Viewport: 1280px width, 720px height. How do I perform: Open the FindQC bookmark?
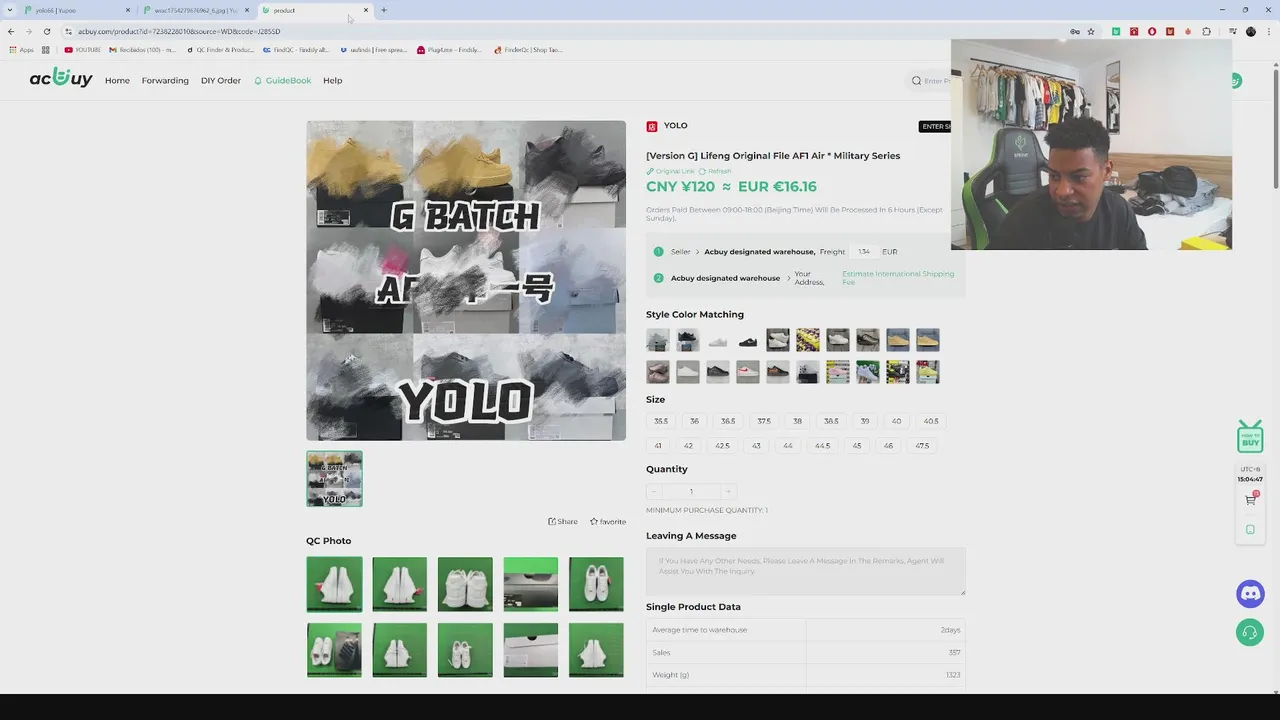point(295,49)
